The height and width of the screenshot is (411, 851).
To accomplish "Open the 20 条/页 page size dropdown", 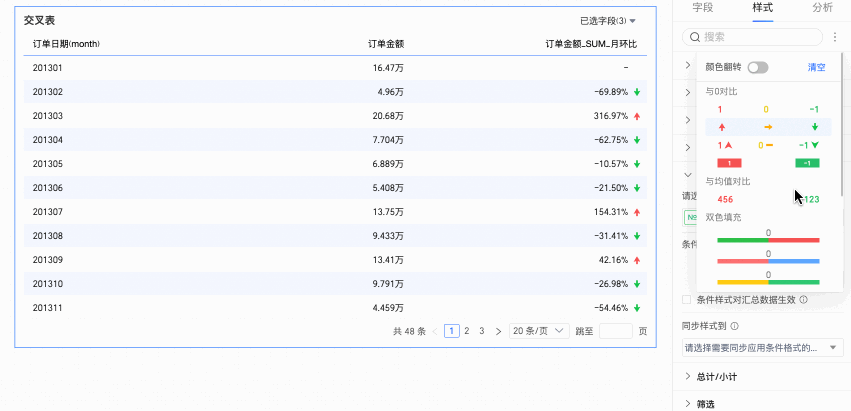I will click(539, 331).
